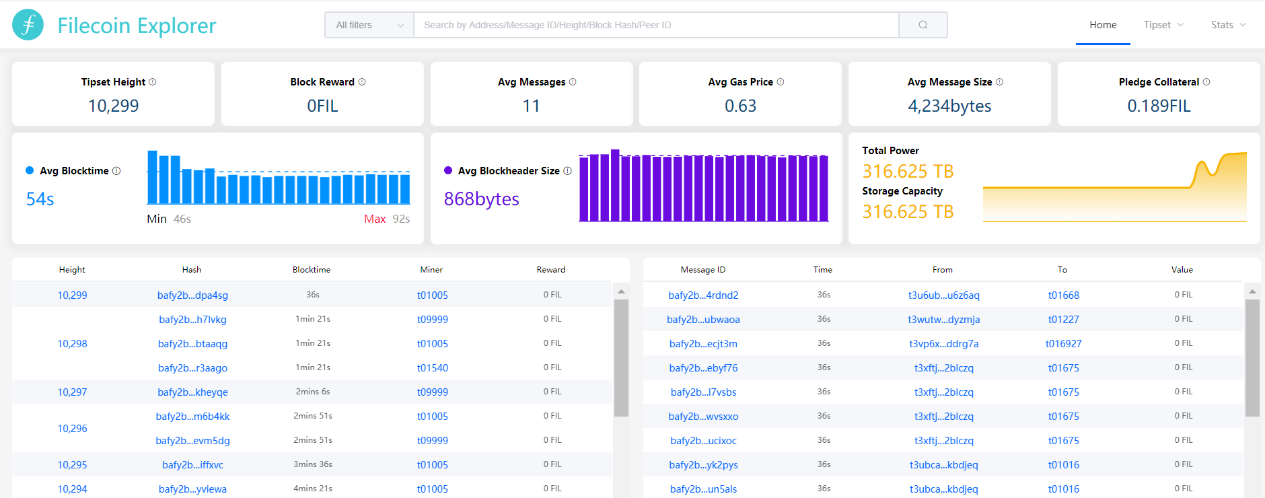Click the messages table scrollbar thumb

point(1252,357)
